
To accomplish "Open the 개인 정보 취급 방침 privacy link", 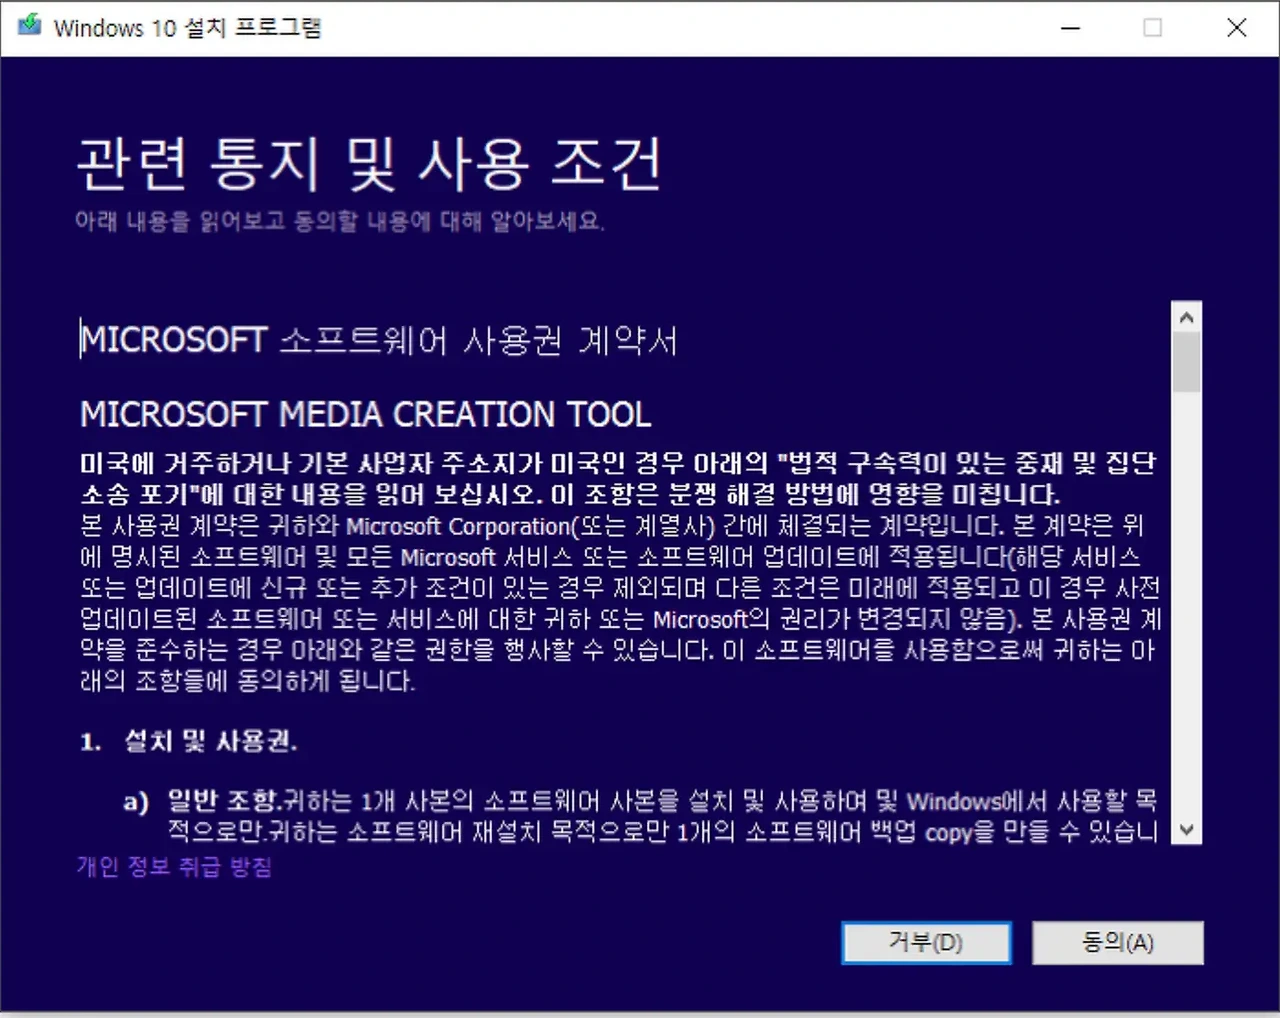I will [x=176, y=866].
